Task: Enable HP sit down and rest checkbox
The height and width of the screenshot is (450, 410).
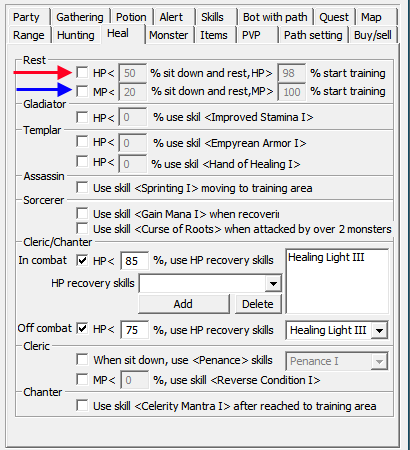Action: tap(82, 72)
